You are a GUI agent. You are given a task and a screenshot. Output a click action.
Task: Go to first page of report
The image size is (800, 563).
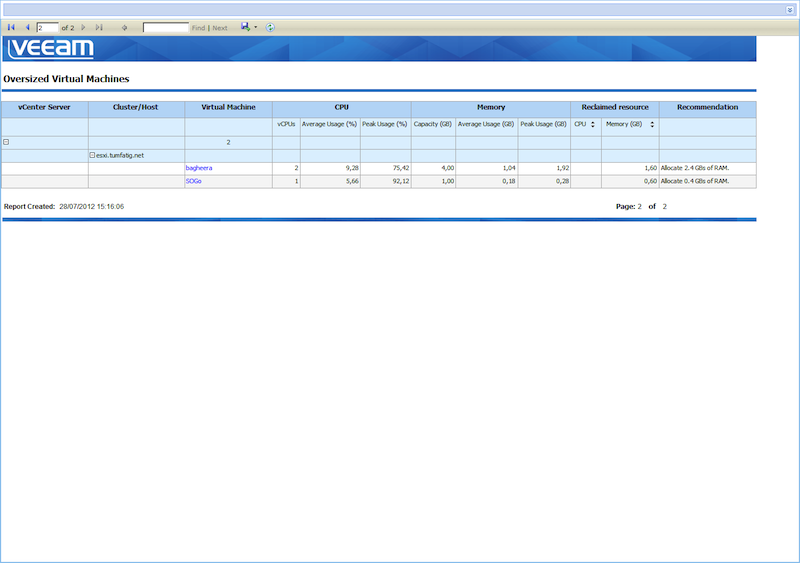coord(11,28)
